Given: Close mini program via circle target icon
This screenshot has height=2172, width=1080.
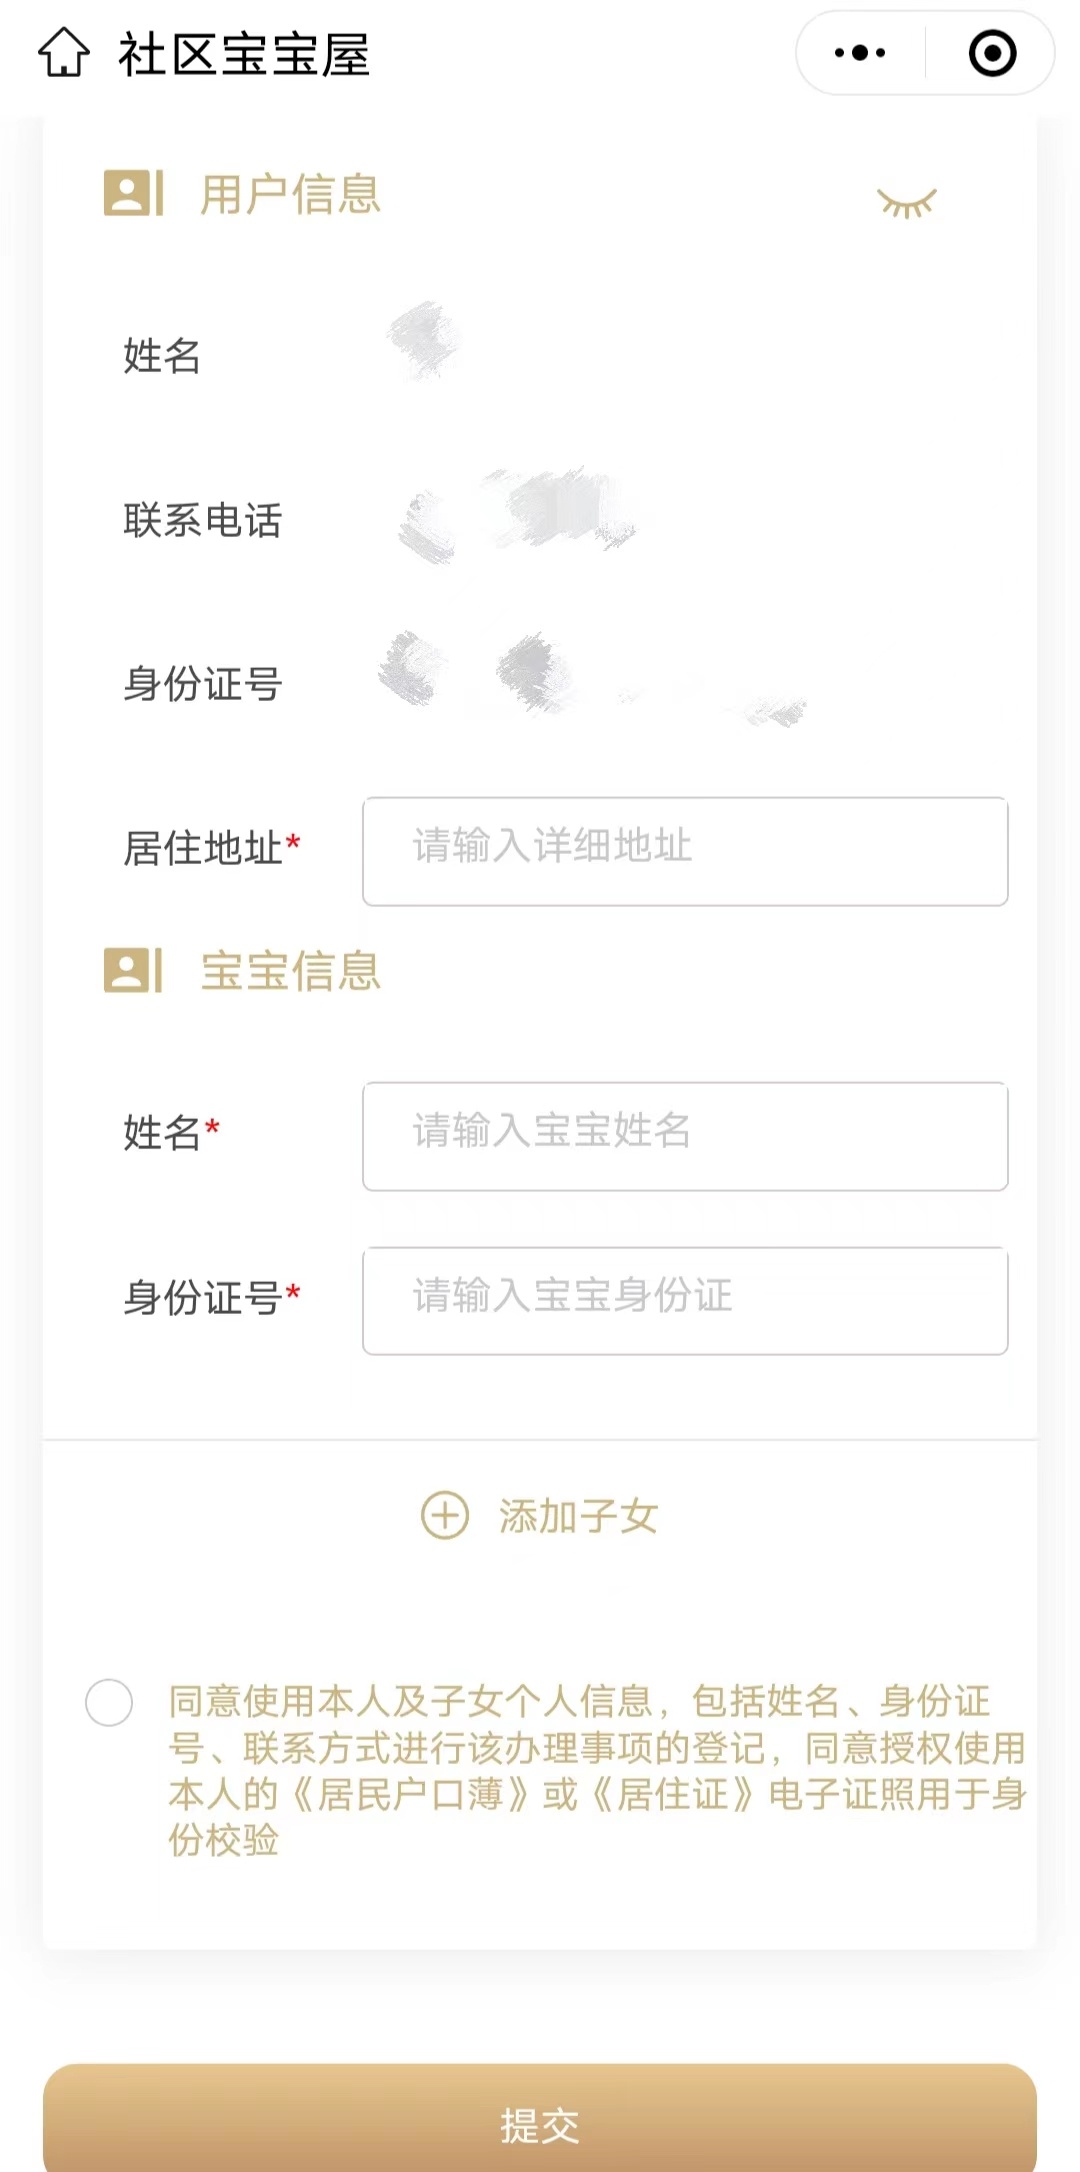Looking at the screenshot, I should (x=992, y=53).
